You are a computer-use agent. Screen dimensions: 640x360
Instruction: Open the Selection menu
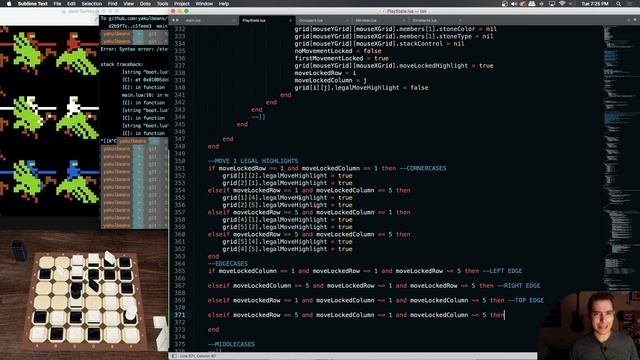click(x=91, y=4)
